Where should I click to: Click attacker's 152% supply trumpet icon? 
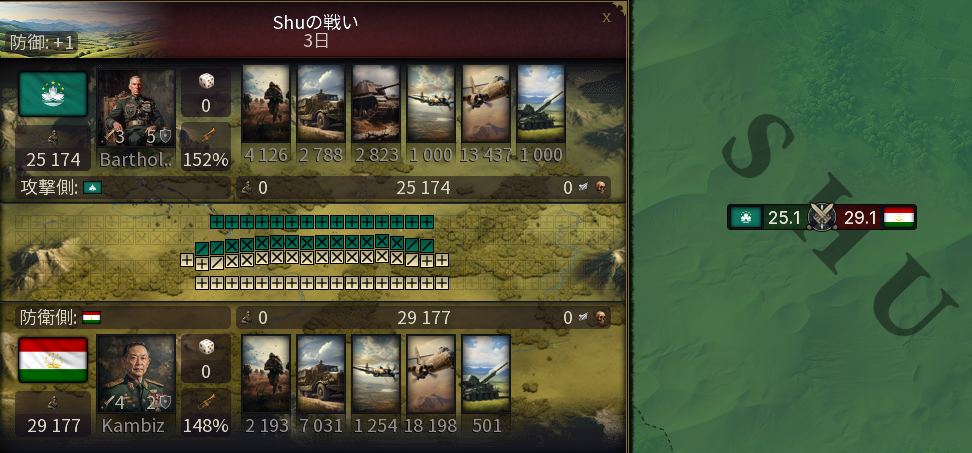(206, 134)
